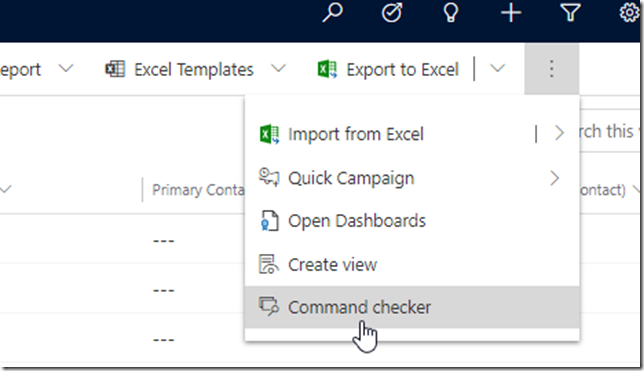Select Create view menu item
644x371 pixels.
(x=412, y=265)
